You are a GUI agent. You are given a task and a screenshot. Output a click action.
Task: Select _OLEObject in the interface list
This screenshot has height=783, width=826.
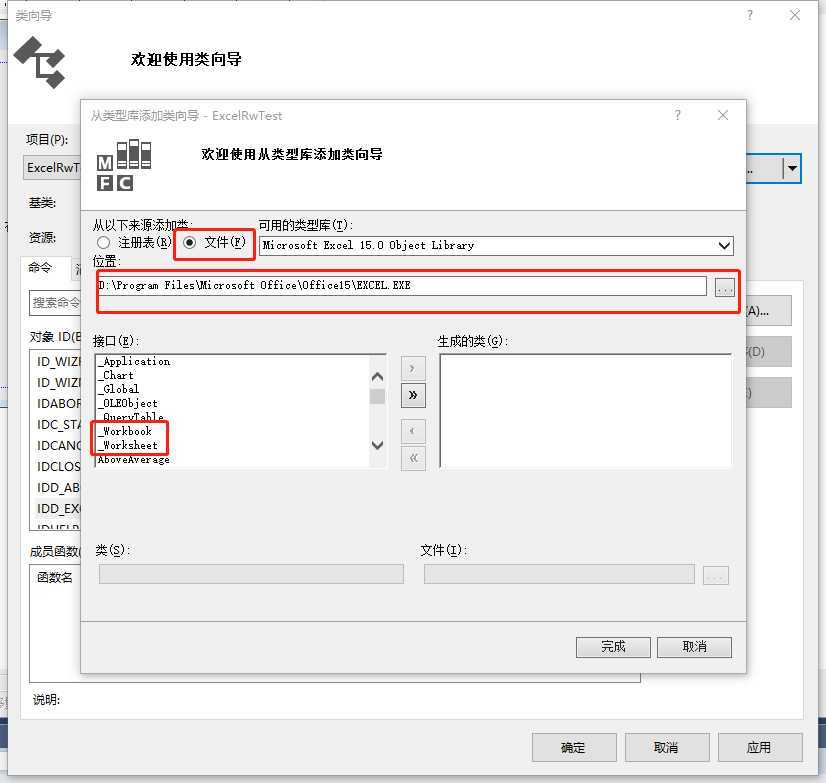tap(127, 403)
